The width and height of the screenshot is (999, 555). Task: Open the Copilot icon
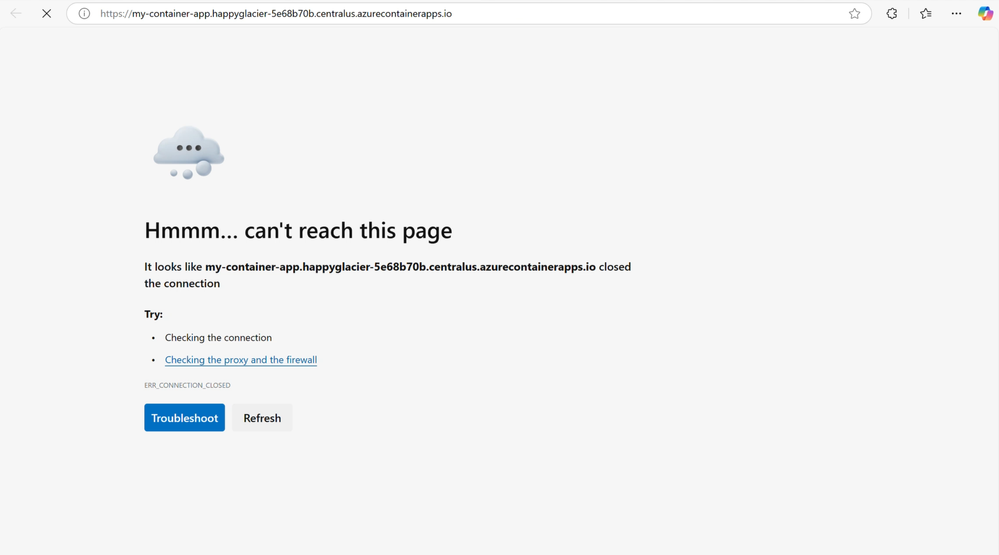985,13
